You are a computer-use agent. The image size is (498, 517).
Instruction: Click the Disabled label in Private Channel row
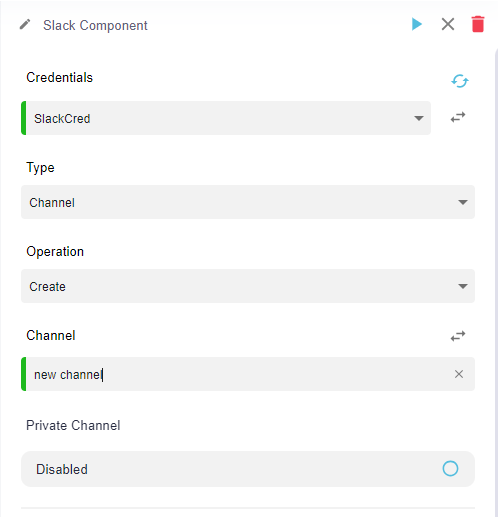(62, 469)
